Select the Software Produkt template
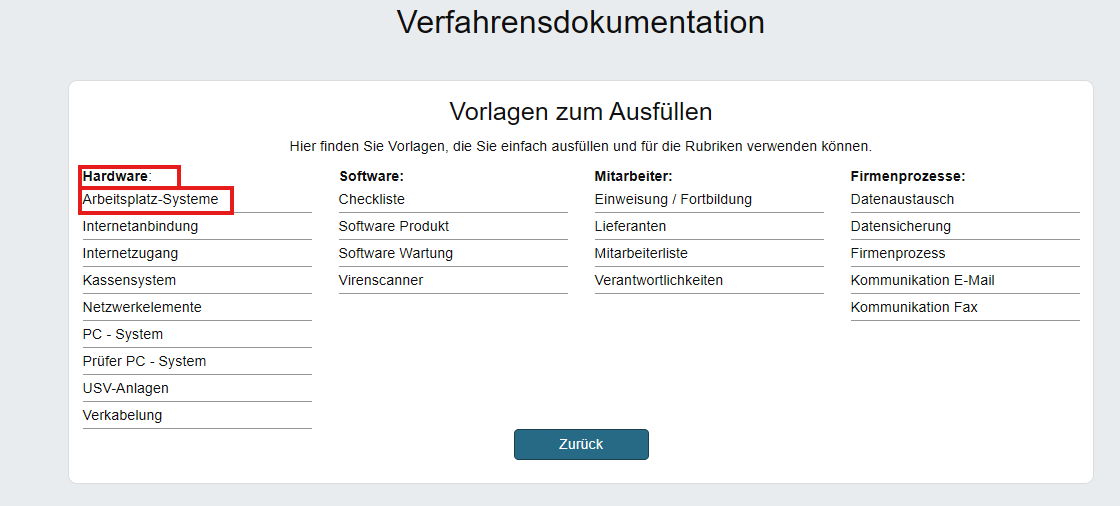This screenshot has width=1120, height=506. pyautogui.click(x=394, y=227)
